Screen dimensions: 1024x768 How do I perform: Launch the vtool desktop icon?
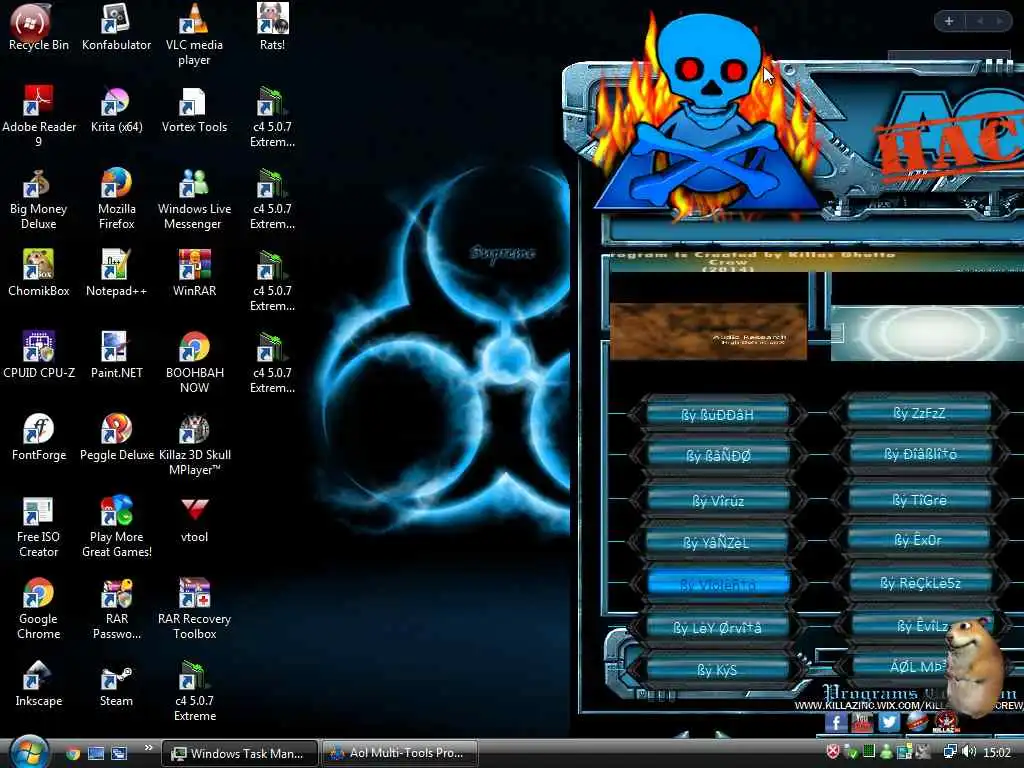pos(194,520)
